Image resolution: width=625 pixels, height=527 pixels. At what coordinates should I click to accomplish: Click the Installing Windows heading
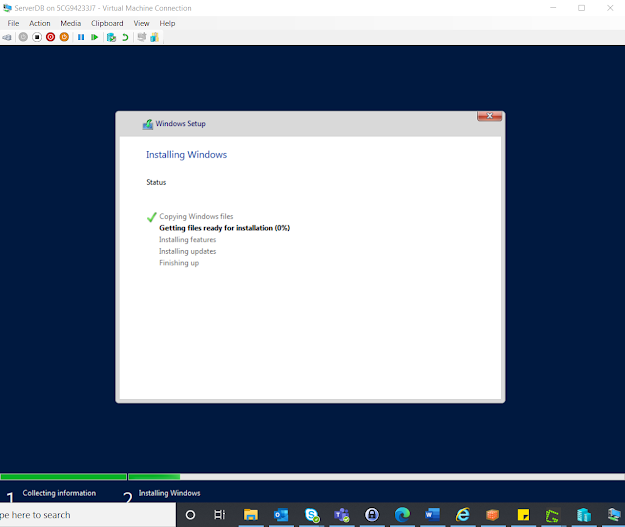pos(186,155)
